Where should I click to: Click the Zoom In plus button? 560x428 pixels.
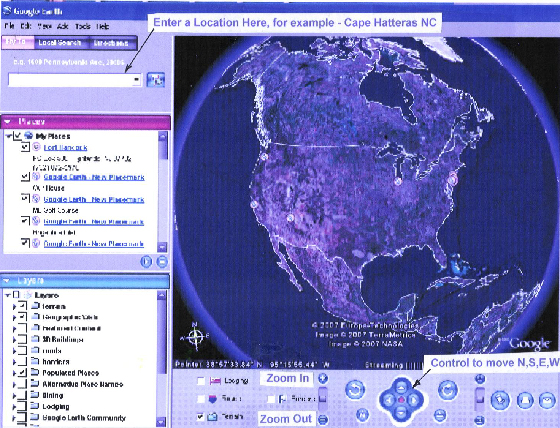click(x=323, y=378)
